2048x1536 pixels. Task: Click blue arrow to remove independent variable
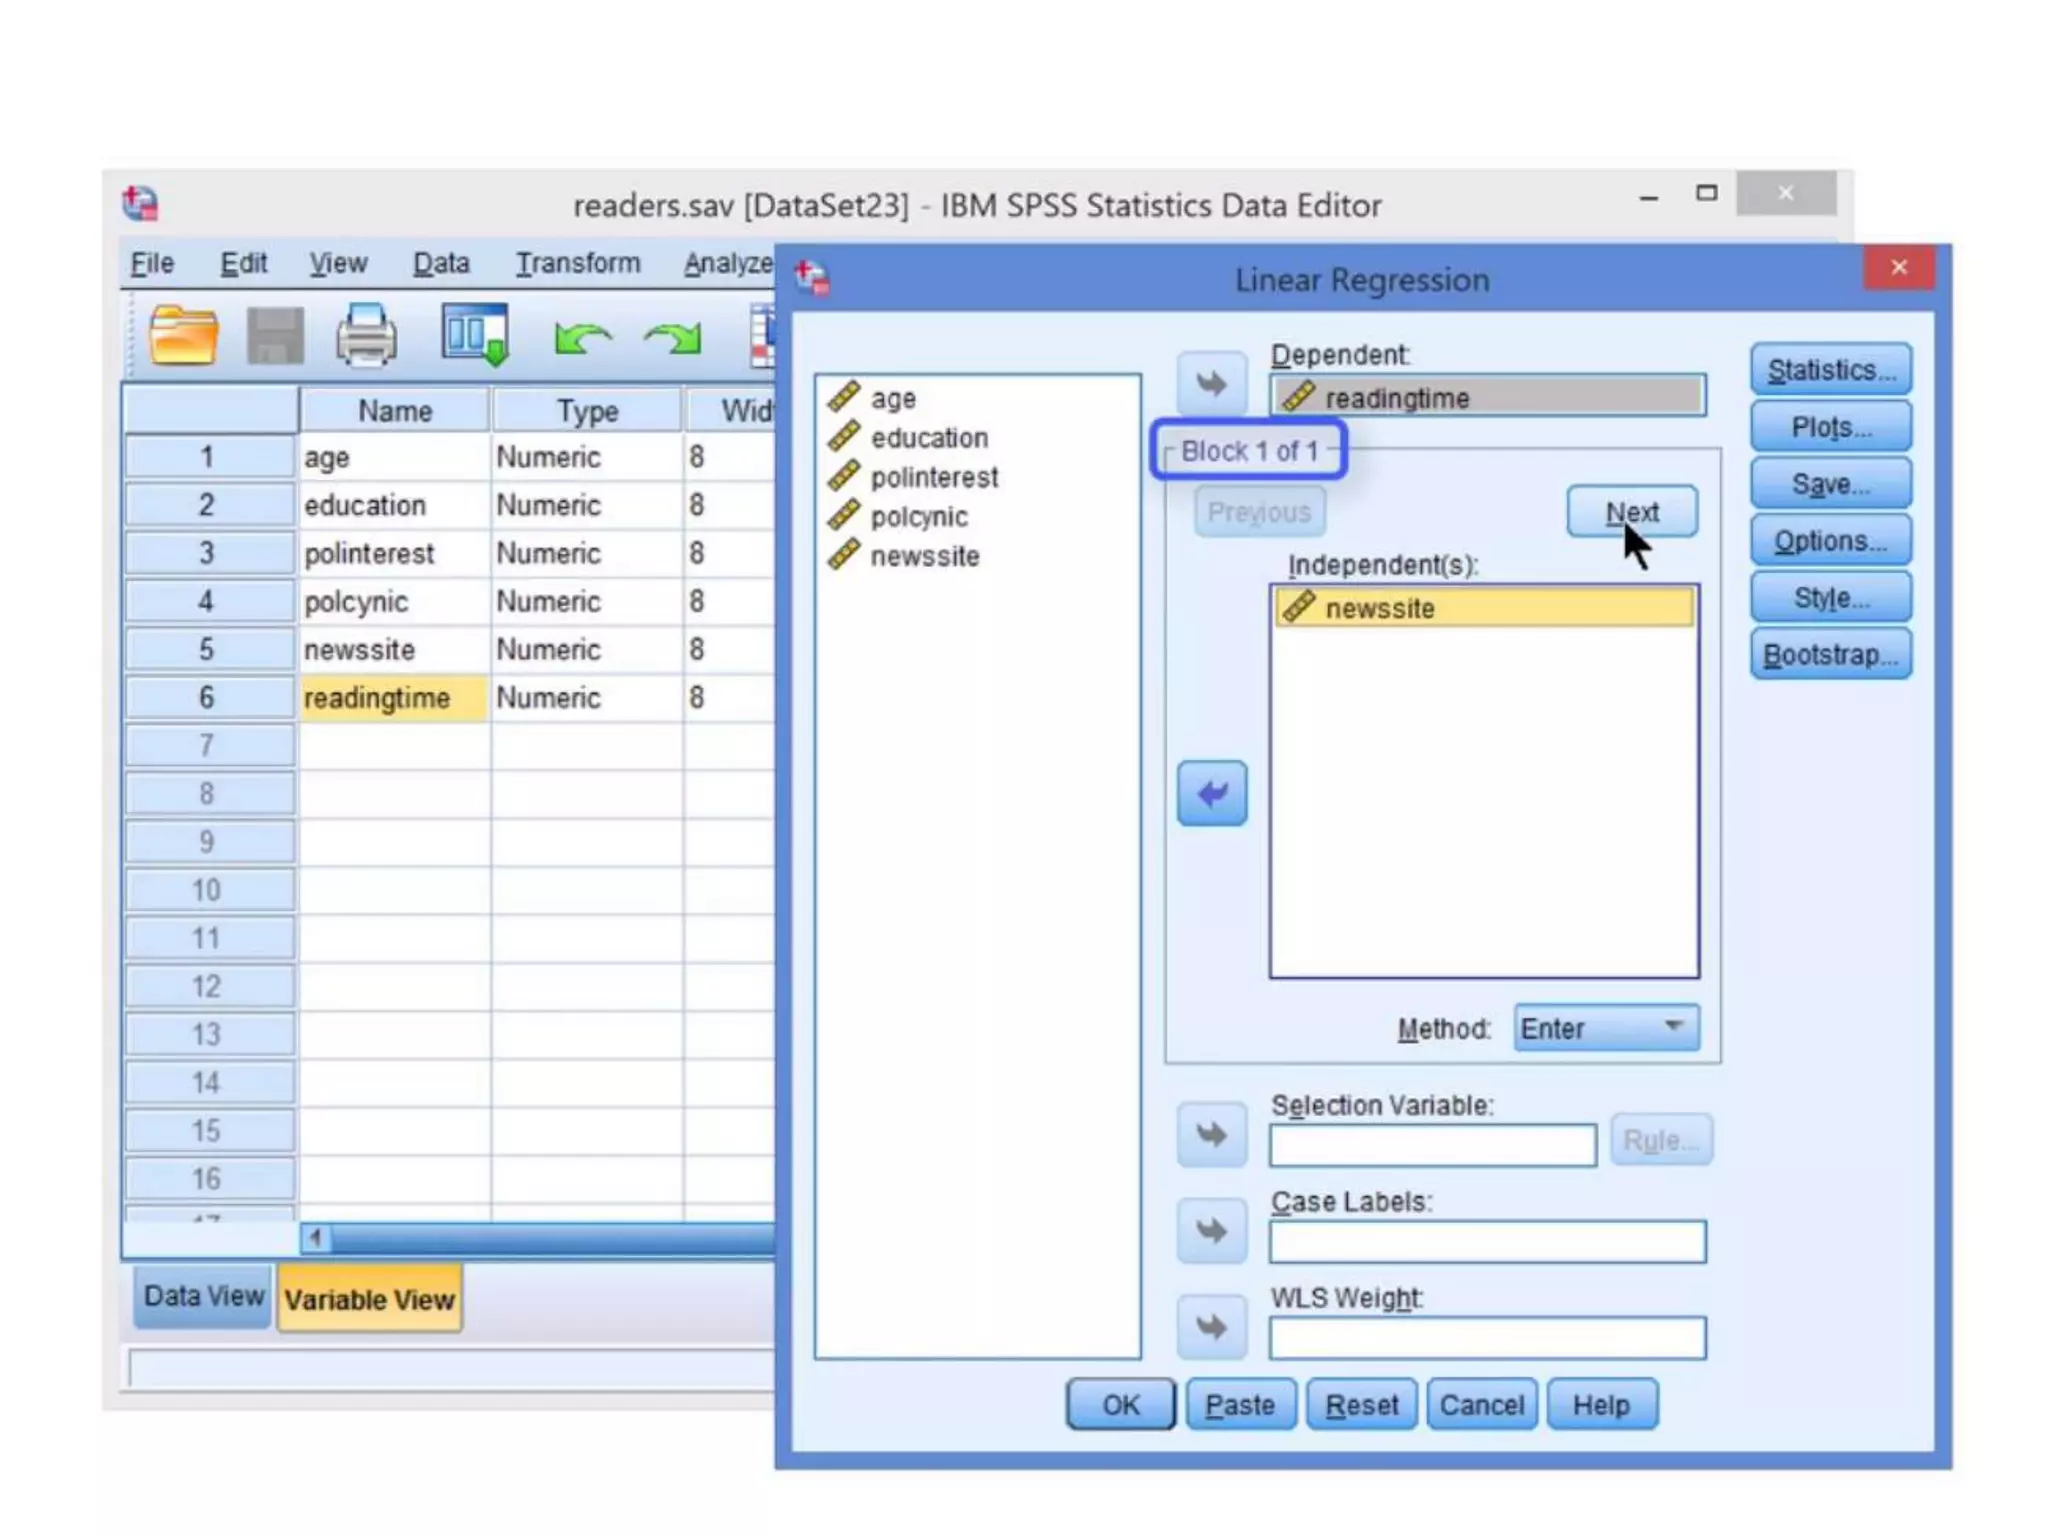(x=1211, y=794)
